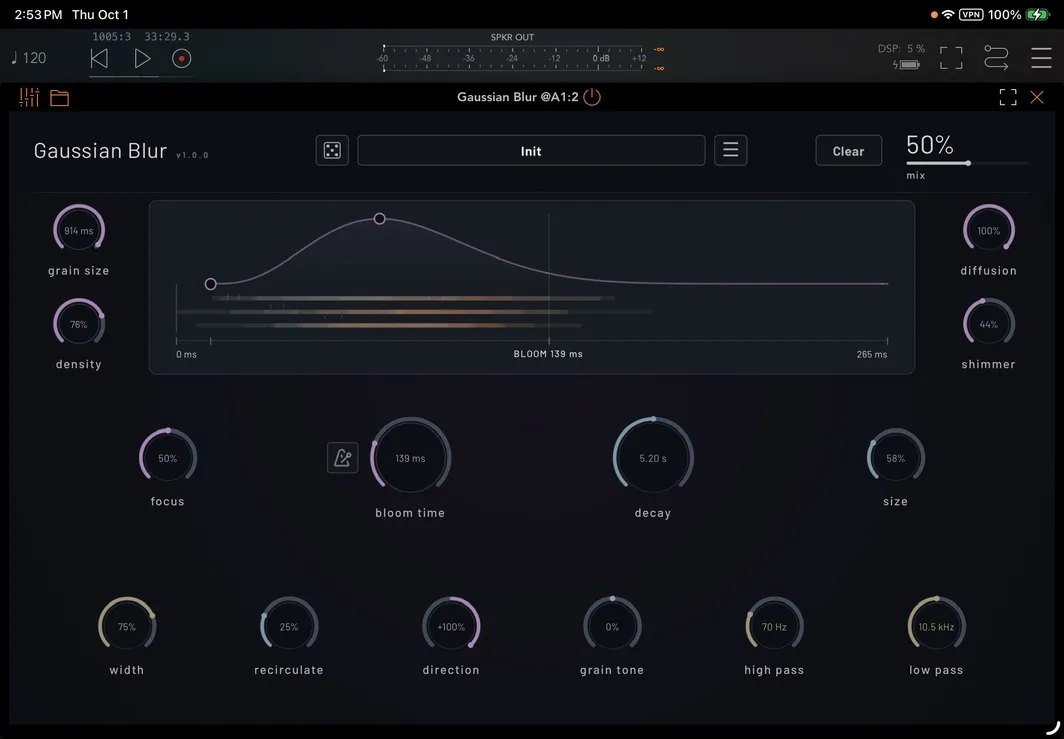Start playback with the play button

[142, 59]
